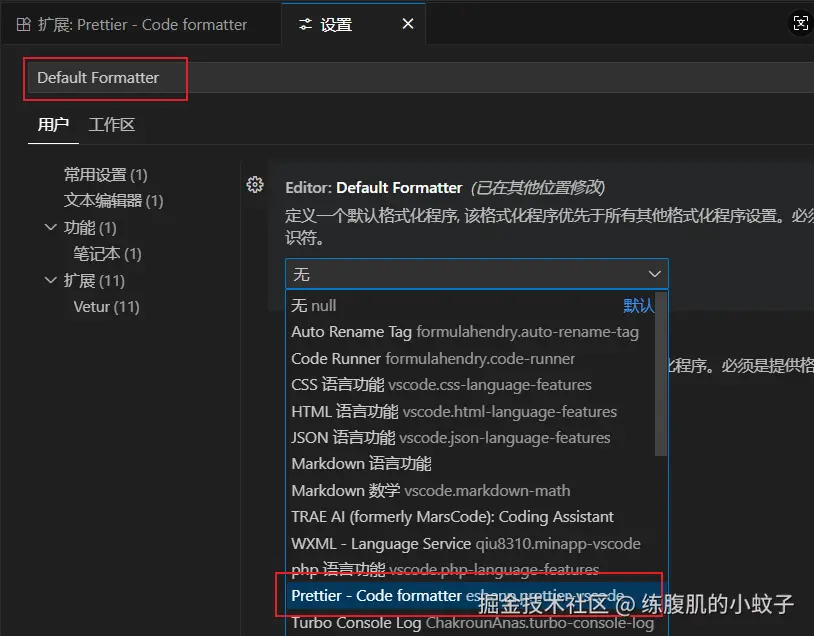814x636 pixels.
Task: Choose WXML - Language Service option
Action: tap(471, 543)
